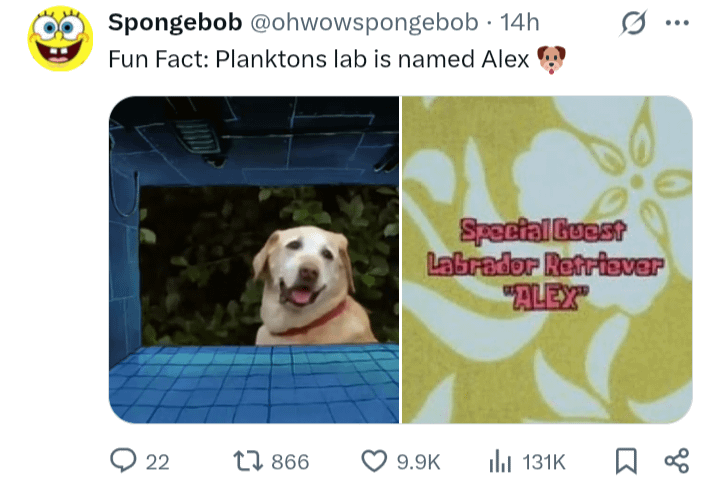The width and height of the screenshot is (720, 491).
Task: Open the three-dot more options menu
Action: click(677, 23)
